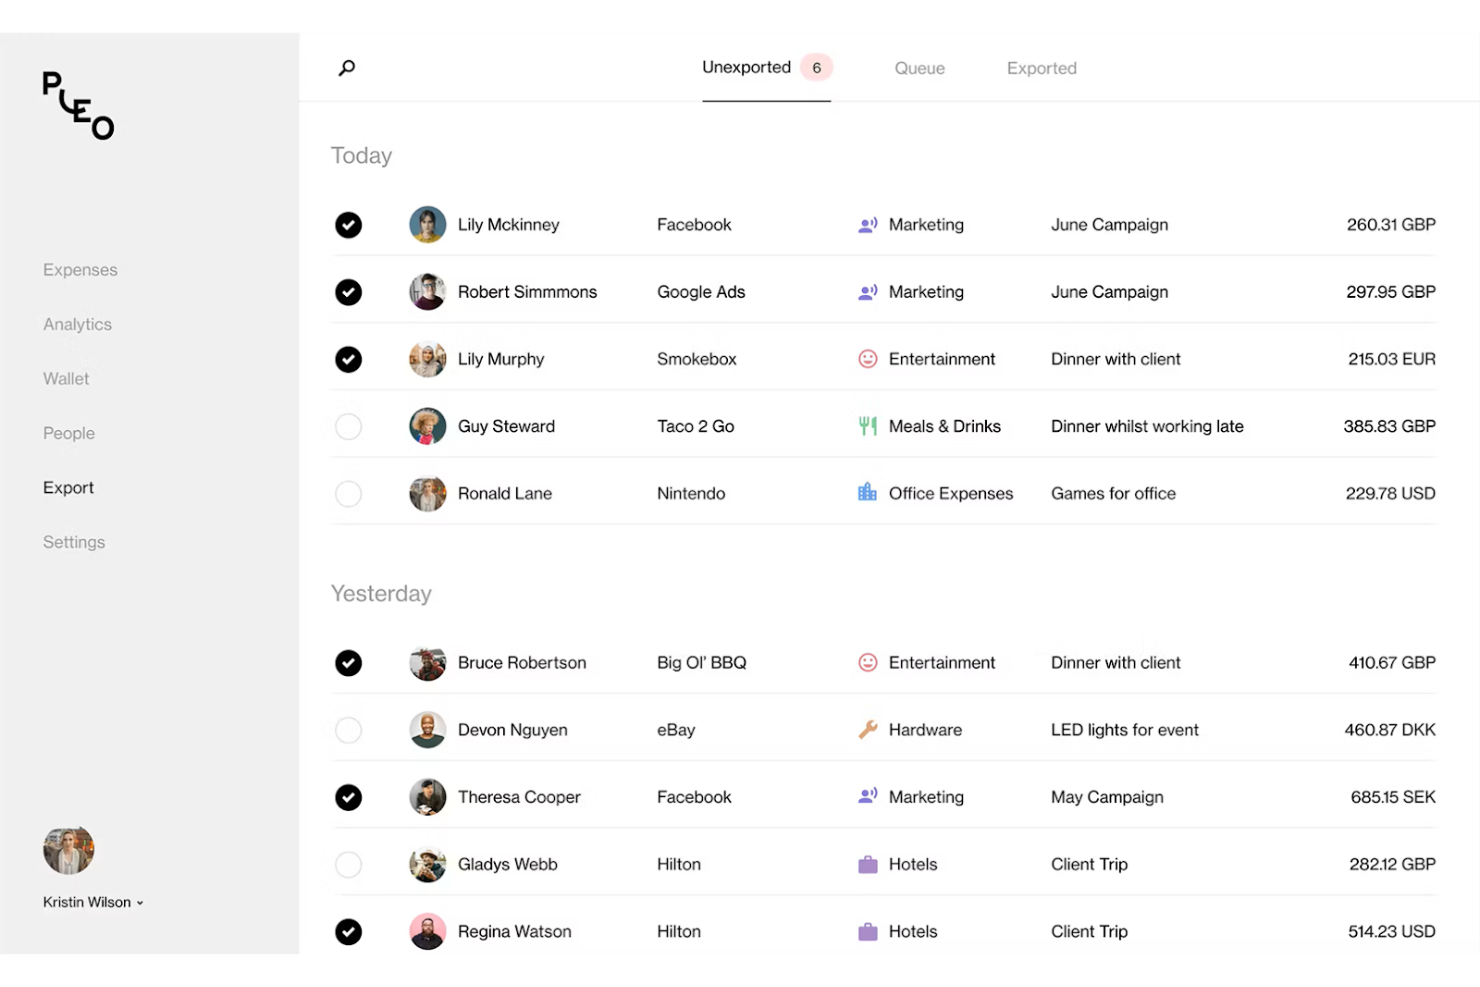This screenshot has height=987, width=1480.
Task: Click the Entertainment icon on Bruce Robertson's expense
Action: [x=867, y=662]
